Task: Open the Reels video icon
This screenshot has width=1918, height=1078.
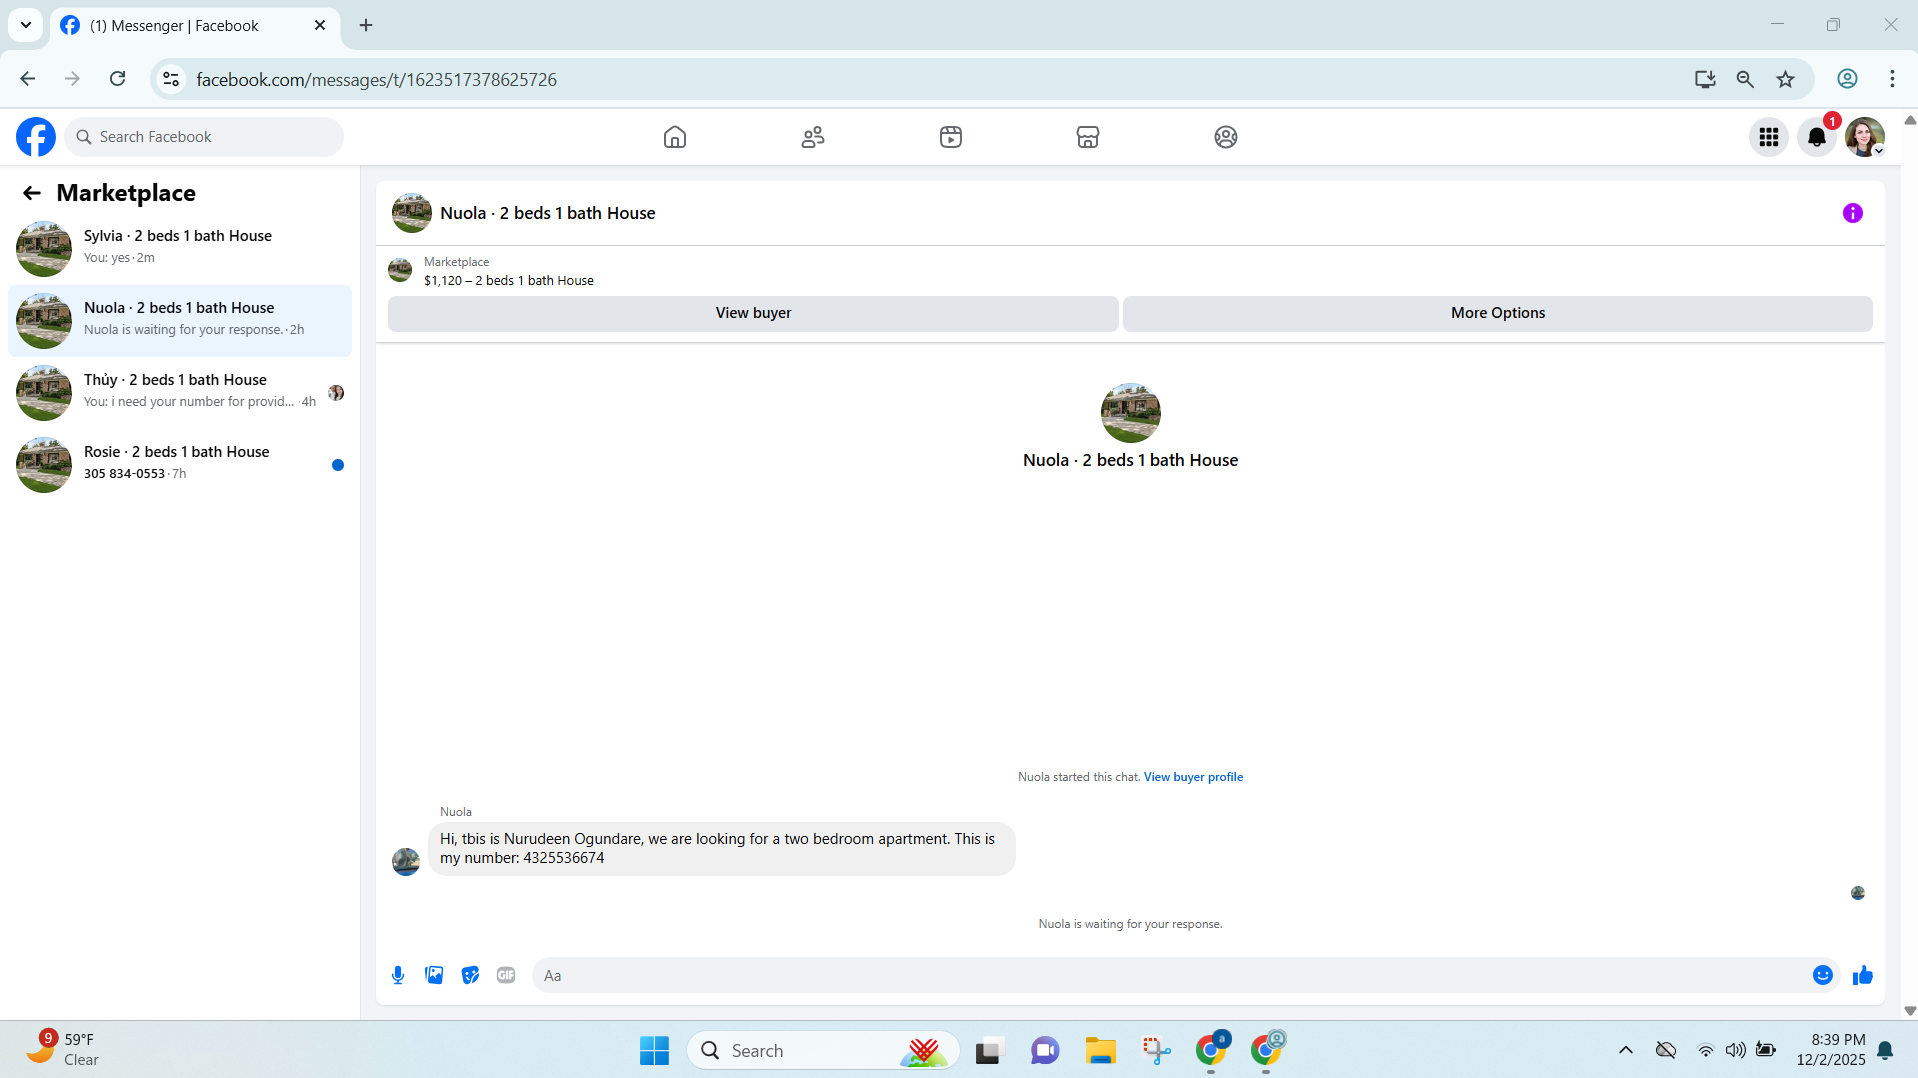Action: point(951,137)
